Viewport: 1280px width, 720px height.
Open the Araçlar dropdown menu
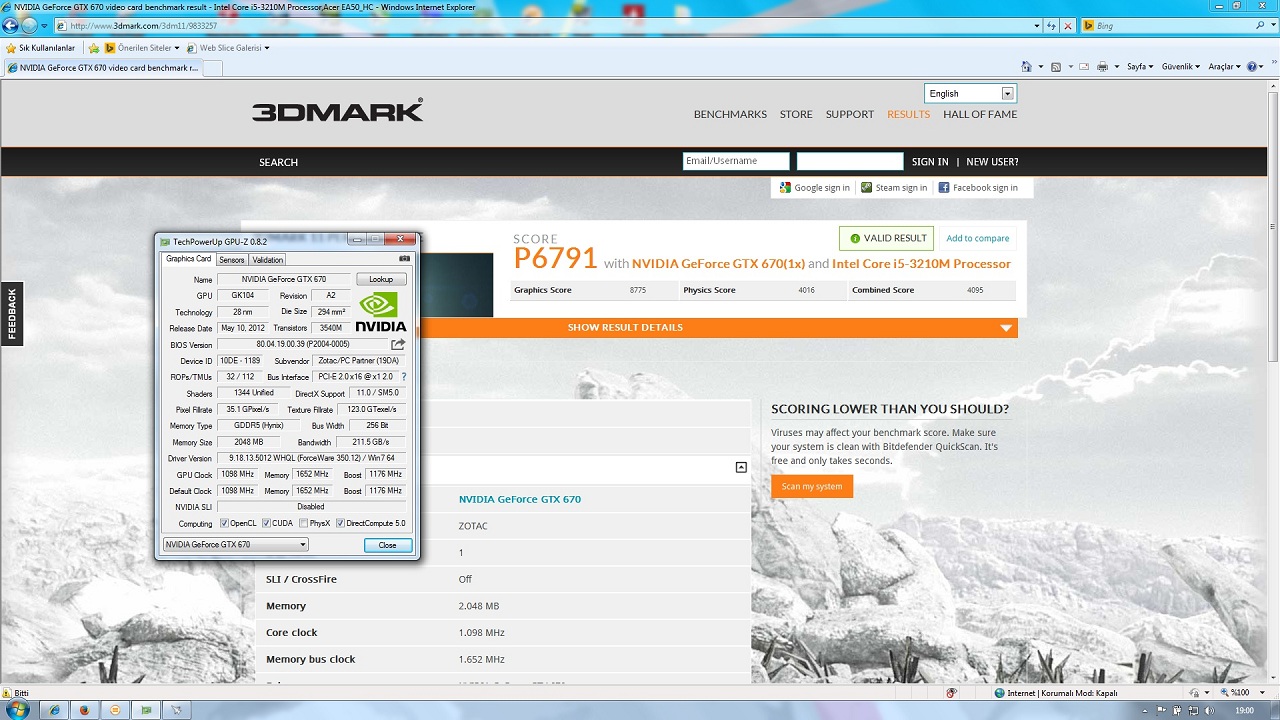point(1224,67)
